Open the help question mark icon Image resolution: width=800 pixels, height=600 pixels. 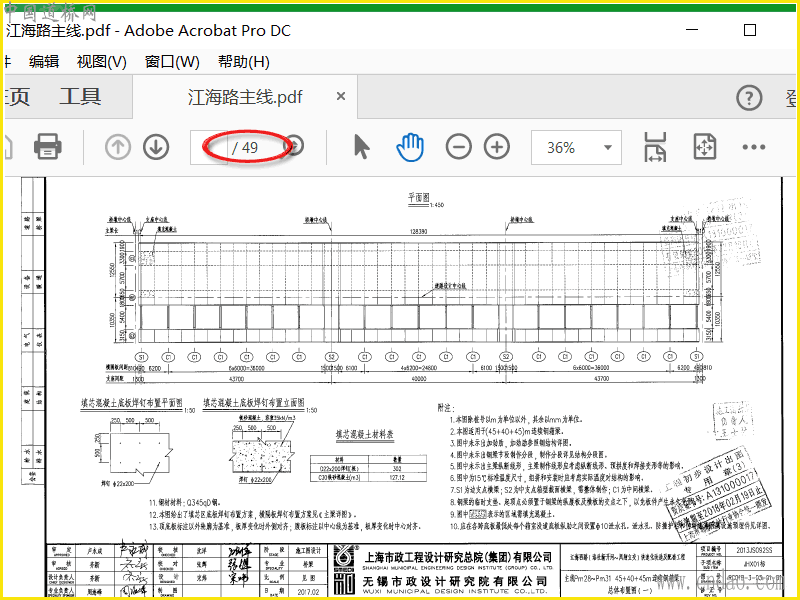coord(749,97)
